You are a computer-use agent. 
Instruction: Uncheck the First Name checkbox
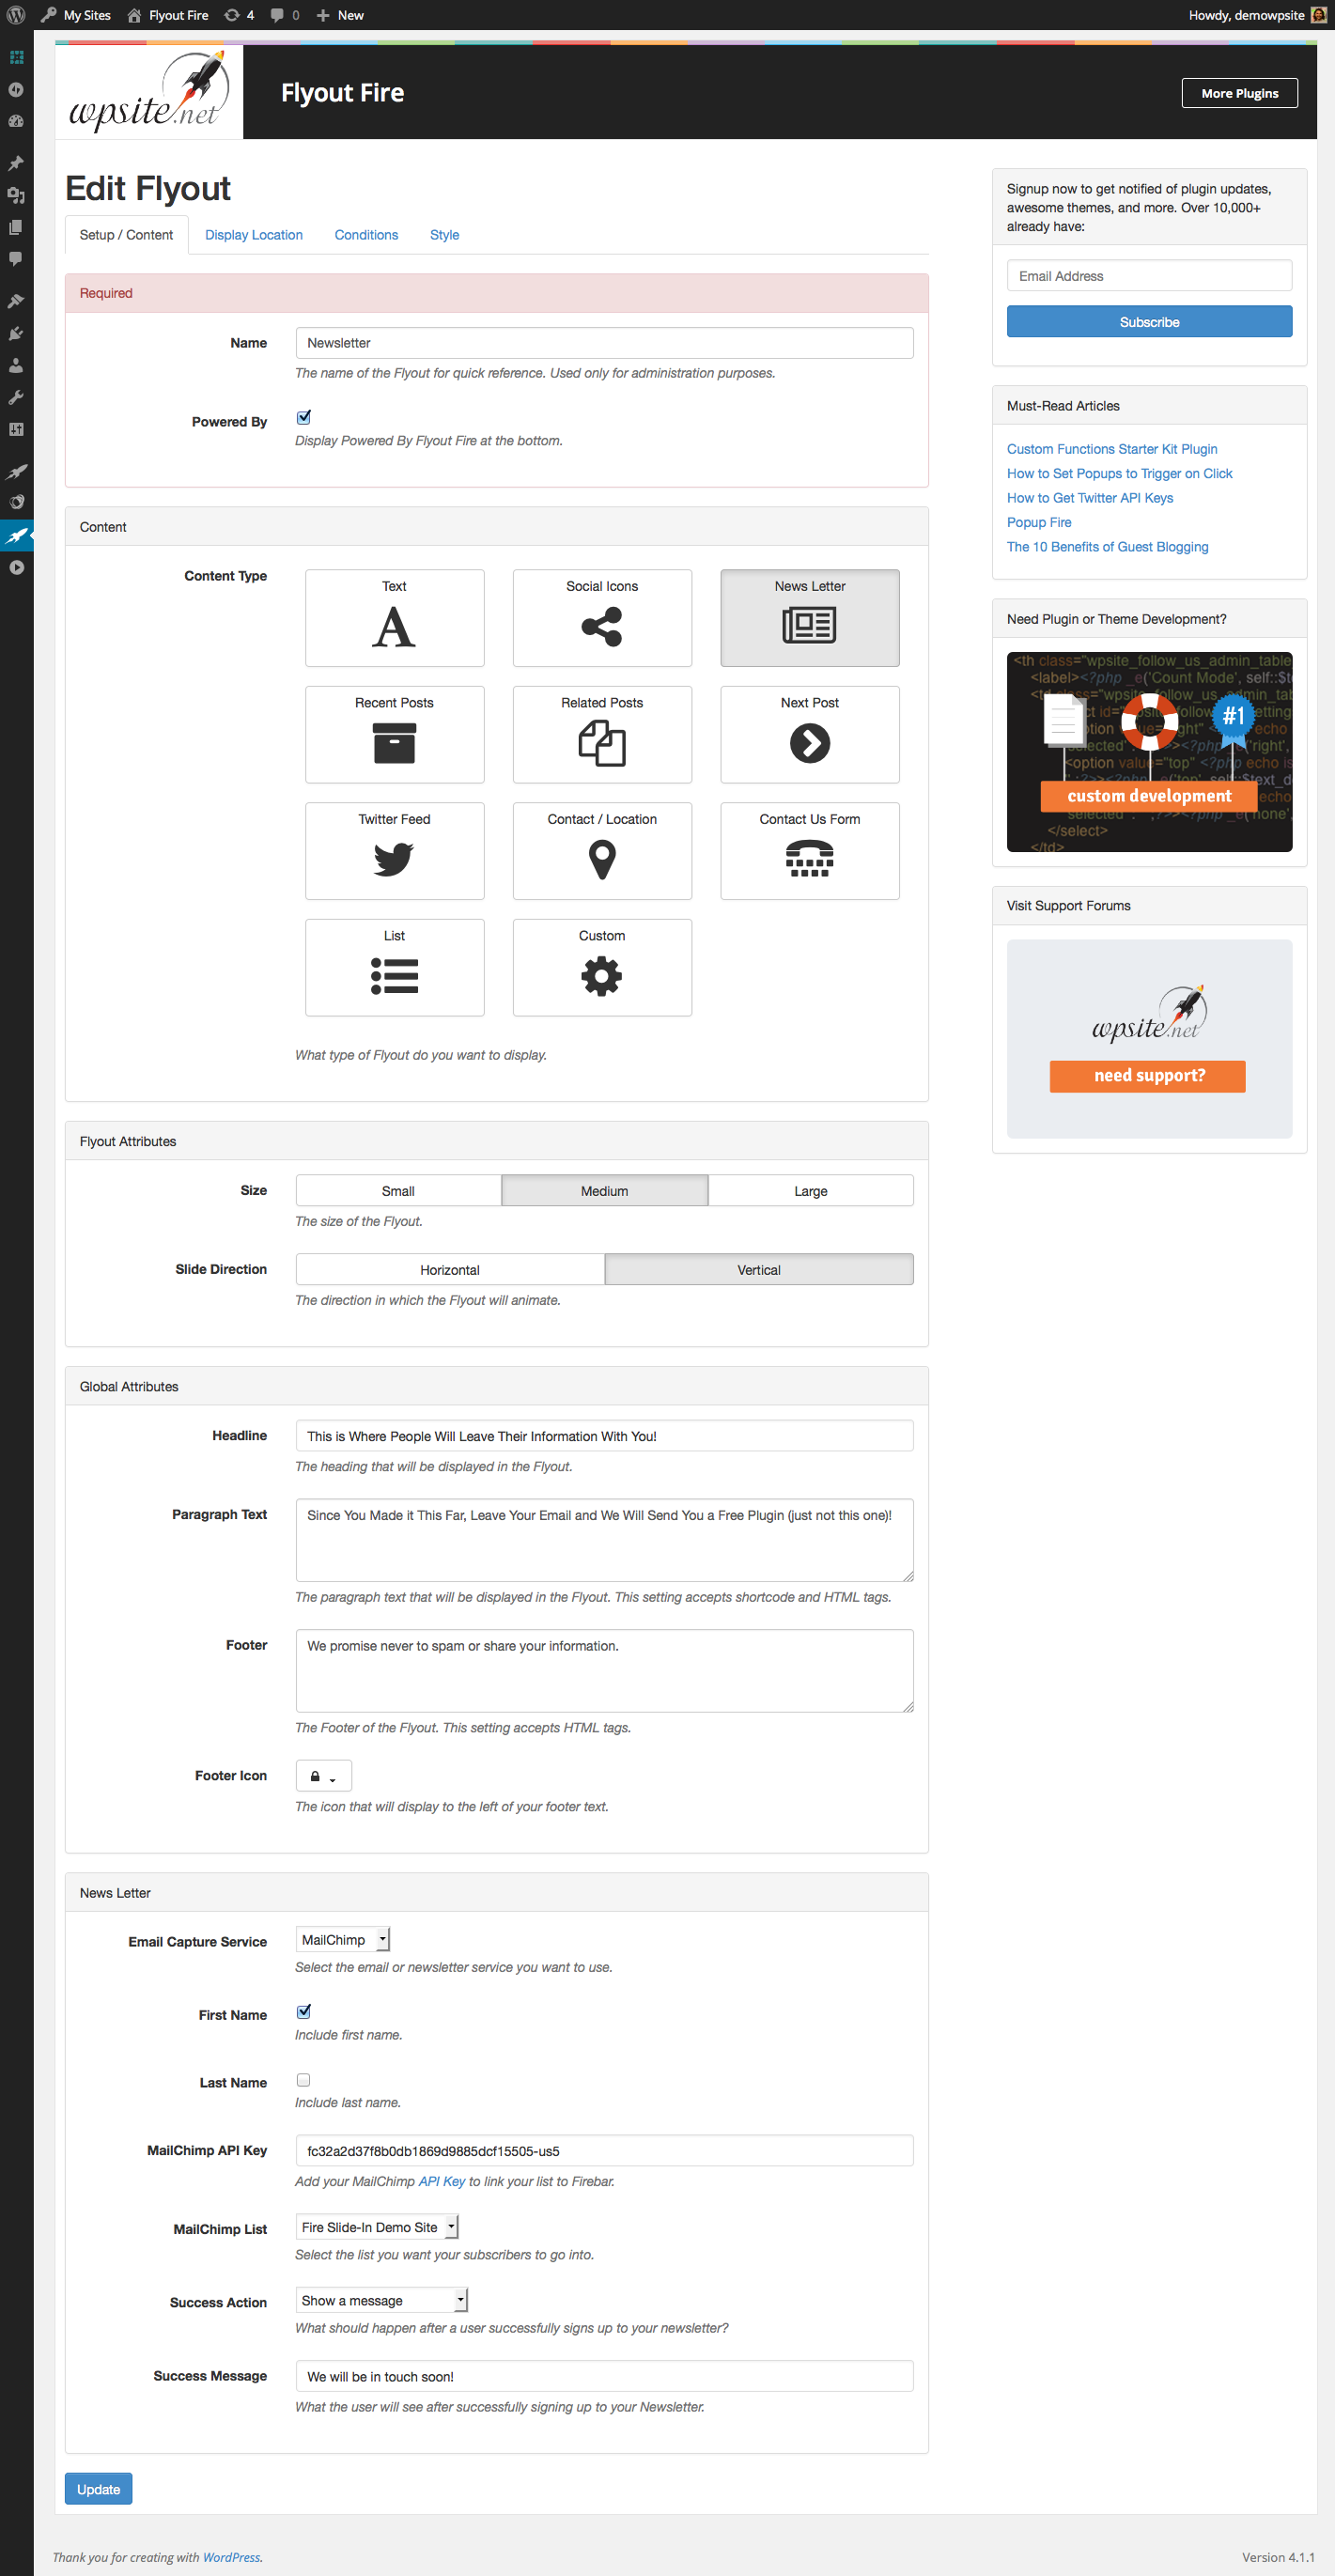coord(303,2011)
